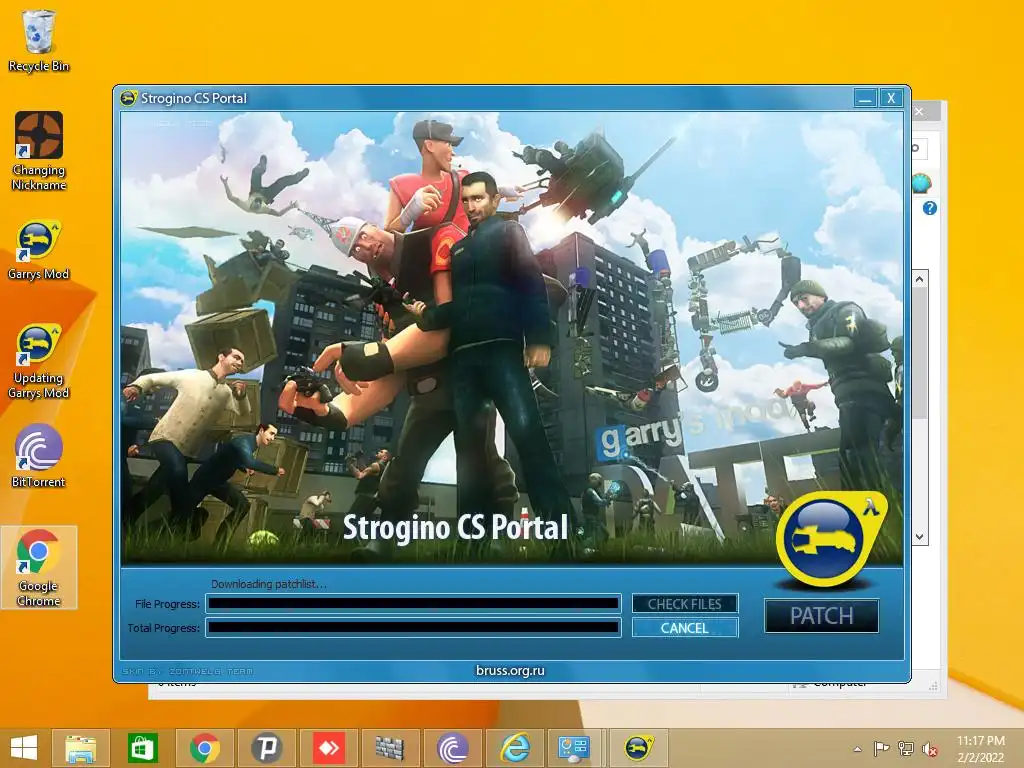
Task: Click the help icon in background window
Action: click(x=929, y=208)
